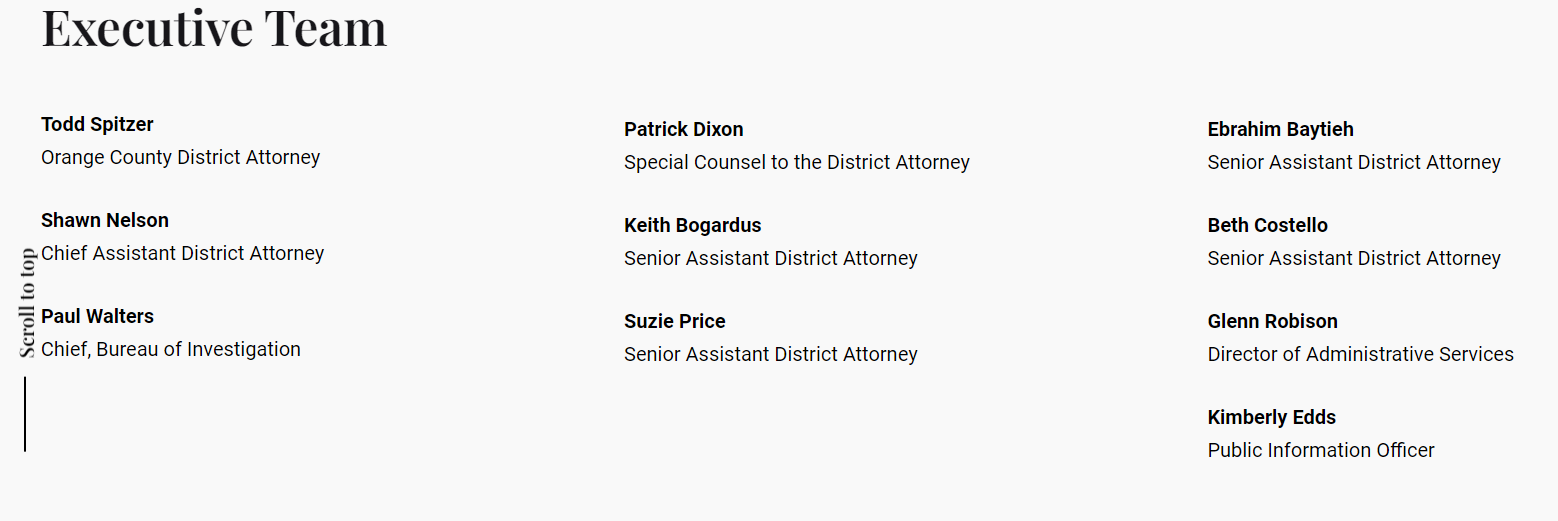Viewport: 1558px width, 521px height.
Task: Click the title under Suzie Price
Action: pos(770,354)
